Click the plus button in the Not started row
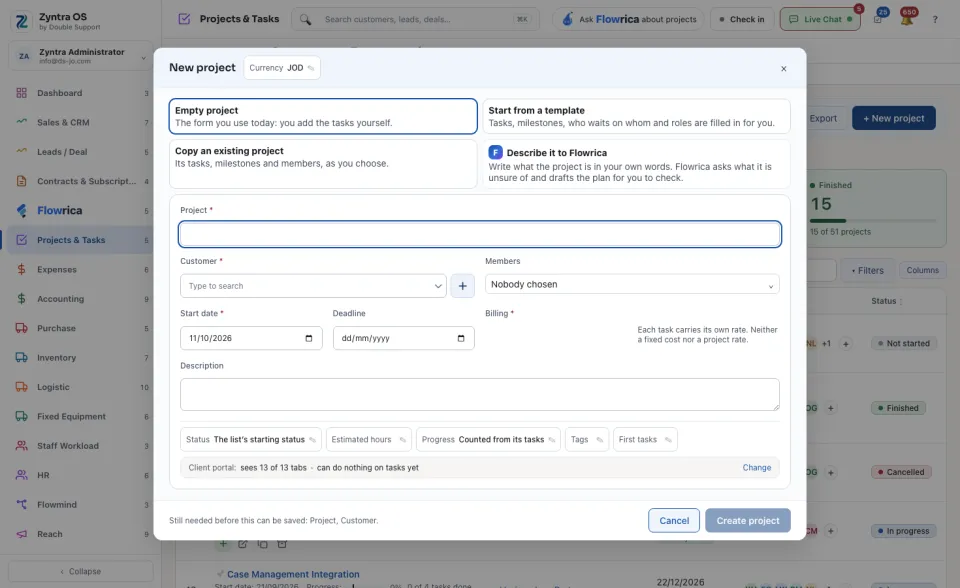The width and height of the screenshot is (960, 588). click(846, 344)
